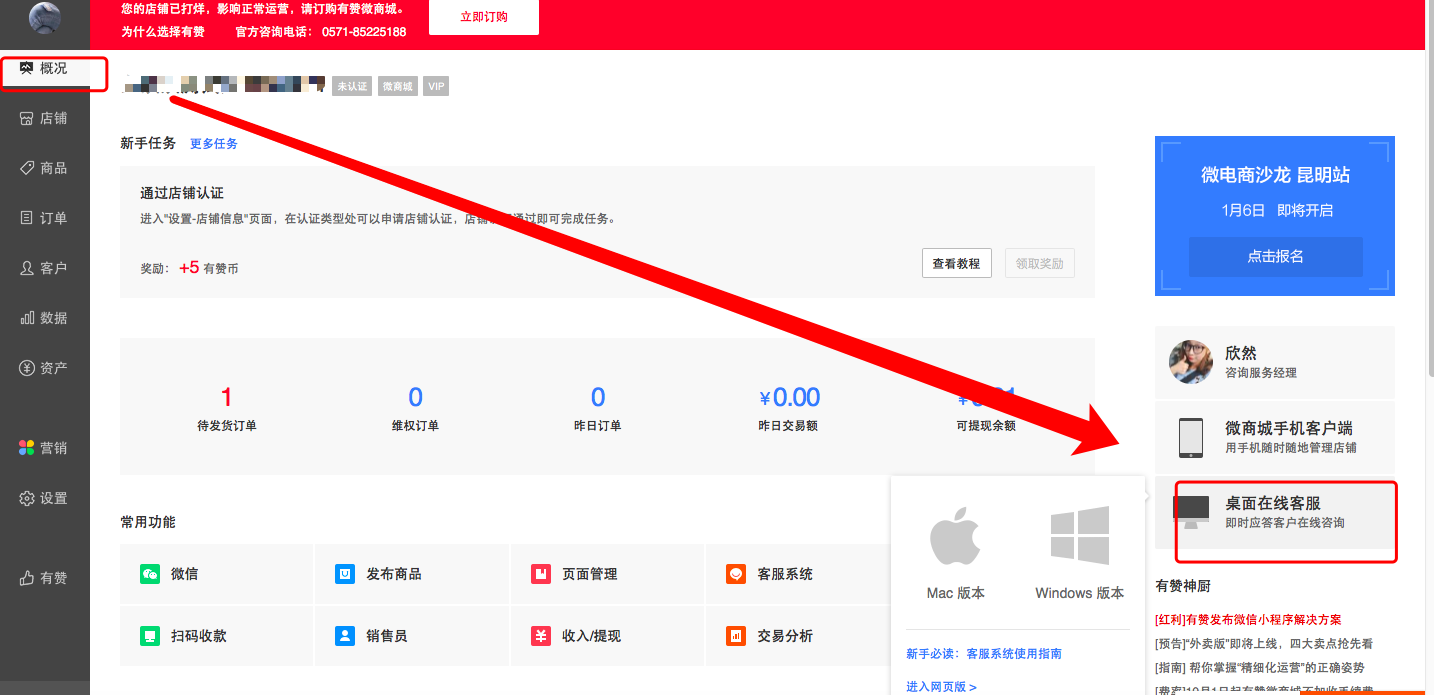Click the 微商城 badge

(x=397, y=86)
